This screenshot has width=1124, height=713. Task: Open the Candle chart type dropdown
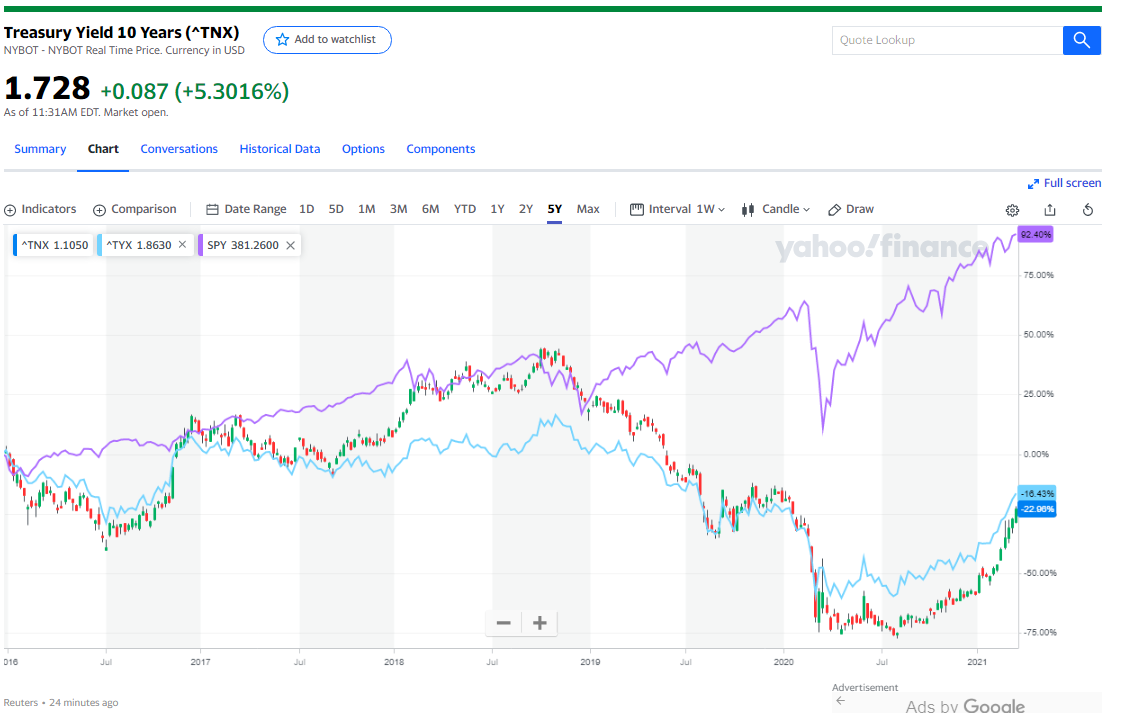776,209
